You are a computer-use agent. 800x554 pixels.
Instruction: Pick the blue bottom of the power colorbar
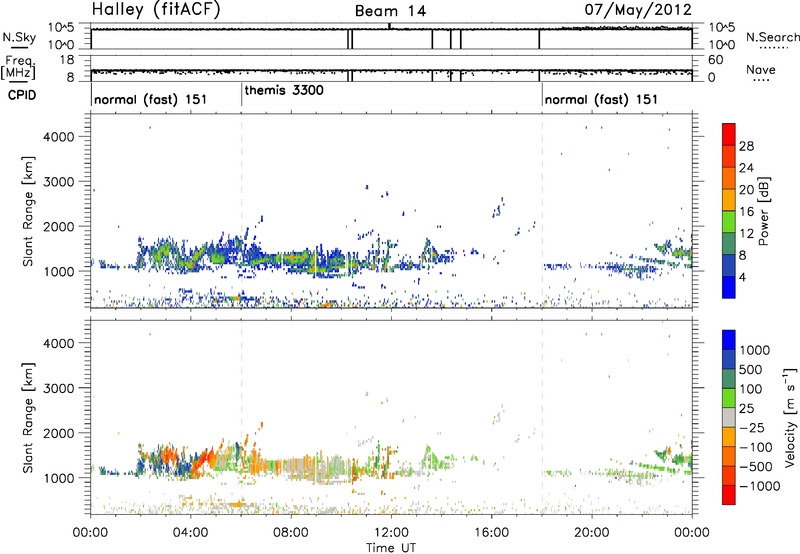729,287
